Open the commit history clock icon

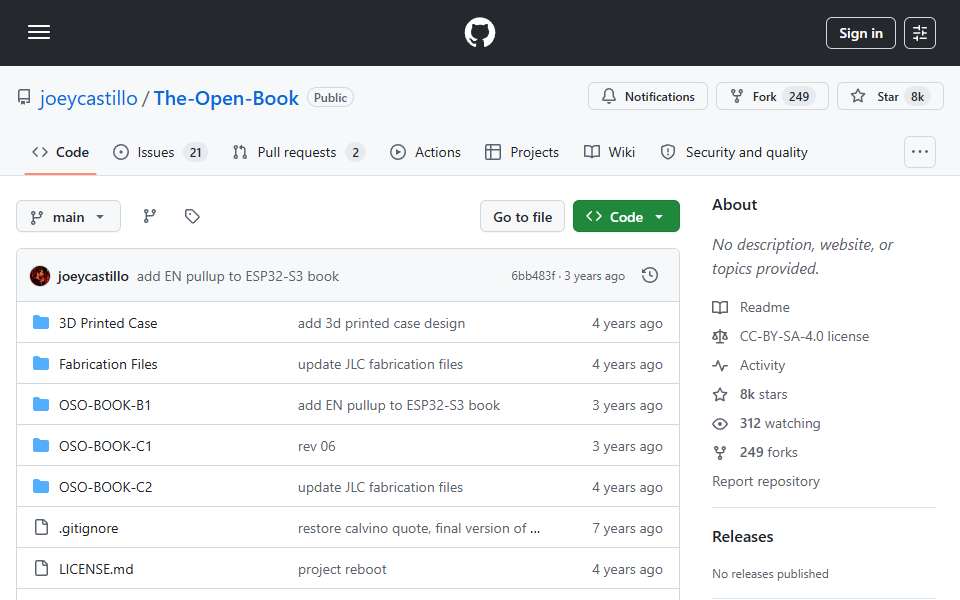(x=650, y=276)
